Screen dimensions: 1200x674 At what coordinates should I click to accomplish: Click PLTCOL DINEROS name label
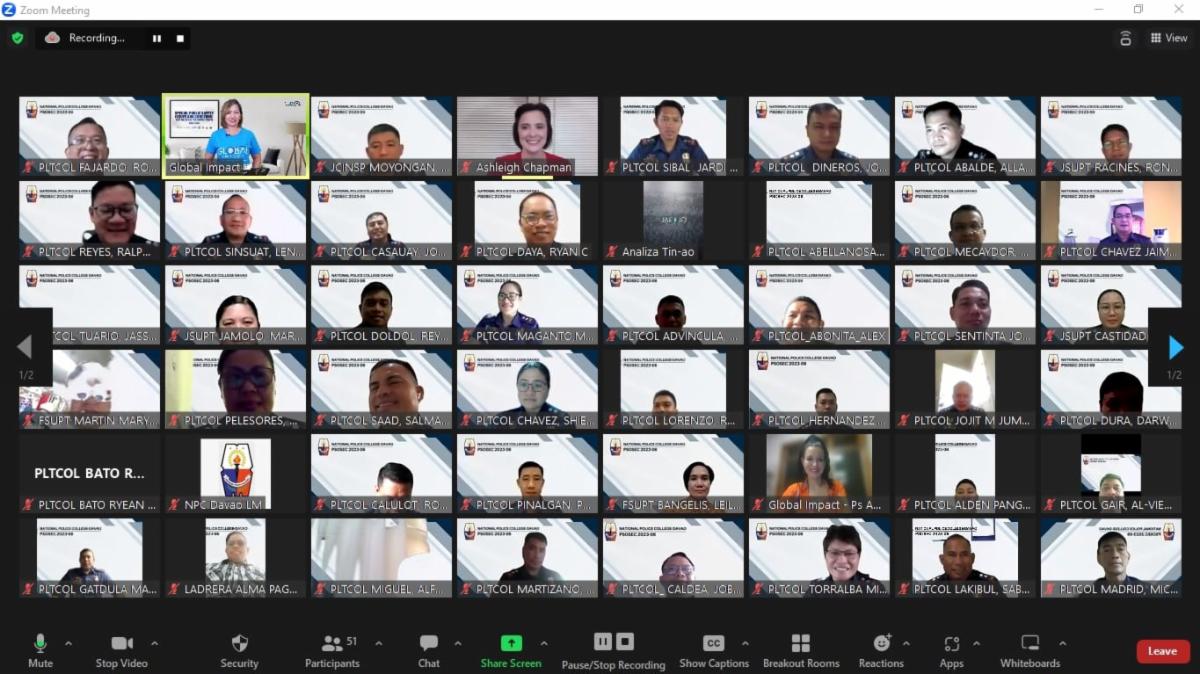tap(826, 168)
